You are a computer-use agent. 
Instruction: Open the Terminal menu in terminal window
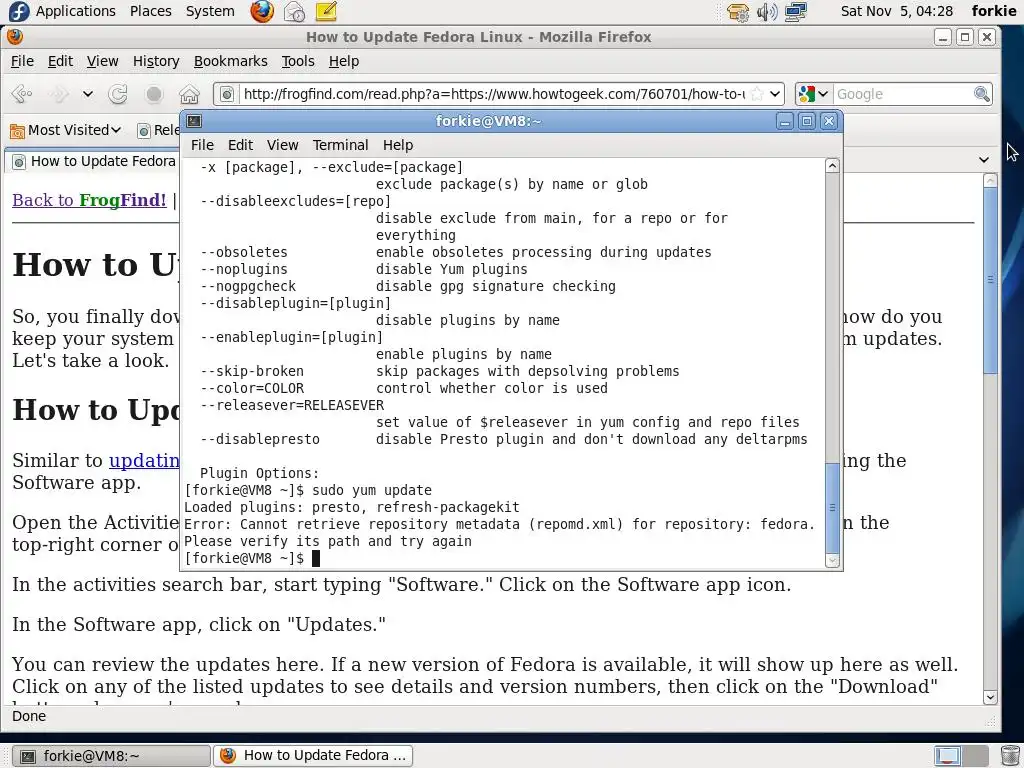click(x=340, y=145)
